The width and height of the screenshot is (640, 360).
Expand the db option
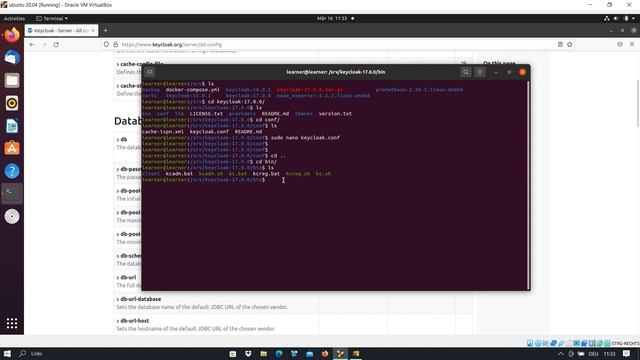(122, 140)
